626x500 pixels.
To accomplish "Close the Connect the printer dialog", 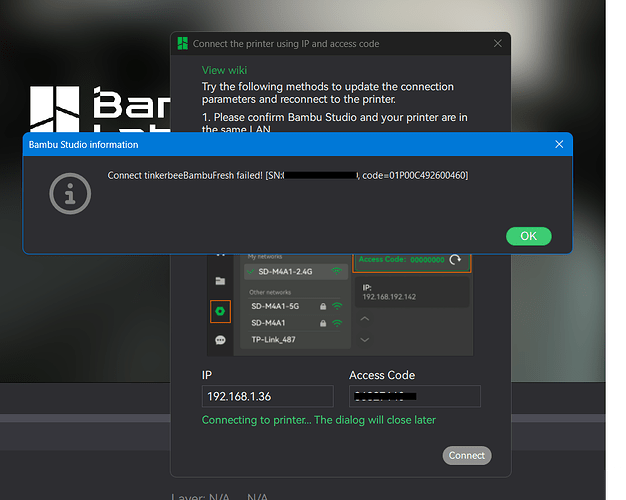I will 497,44.
